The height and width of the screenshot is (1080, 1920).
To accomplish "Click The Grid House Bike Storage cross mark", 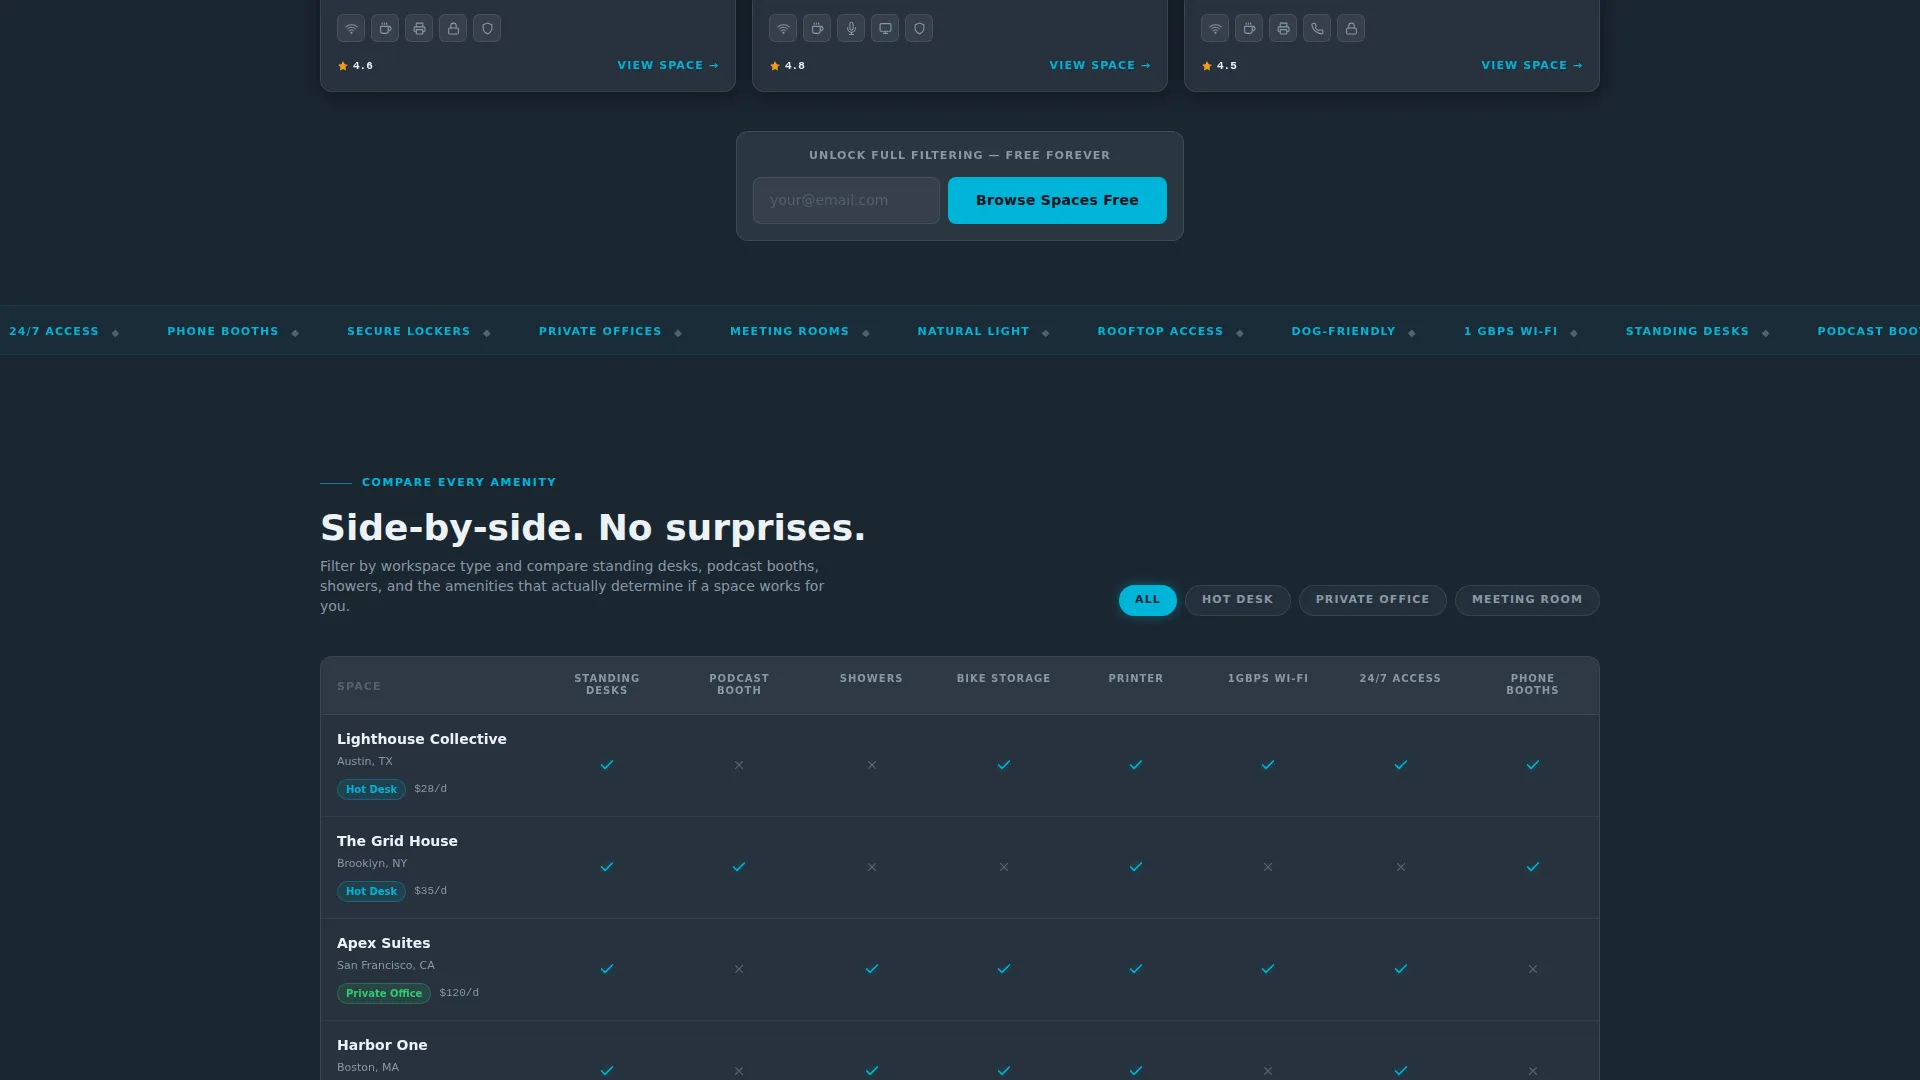I will [x=1004, y=867].
